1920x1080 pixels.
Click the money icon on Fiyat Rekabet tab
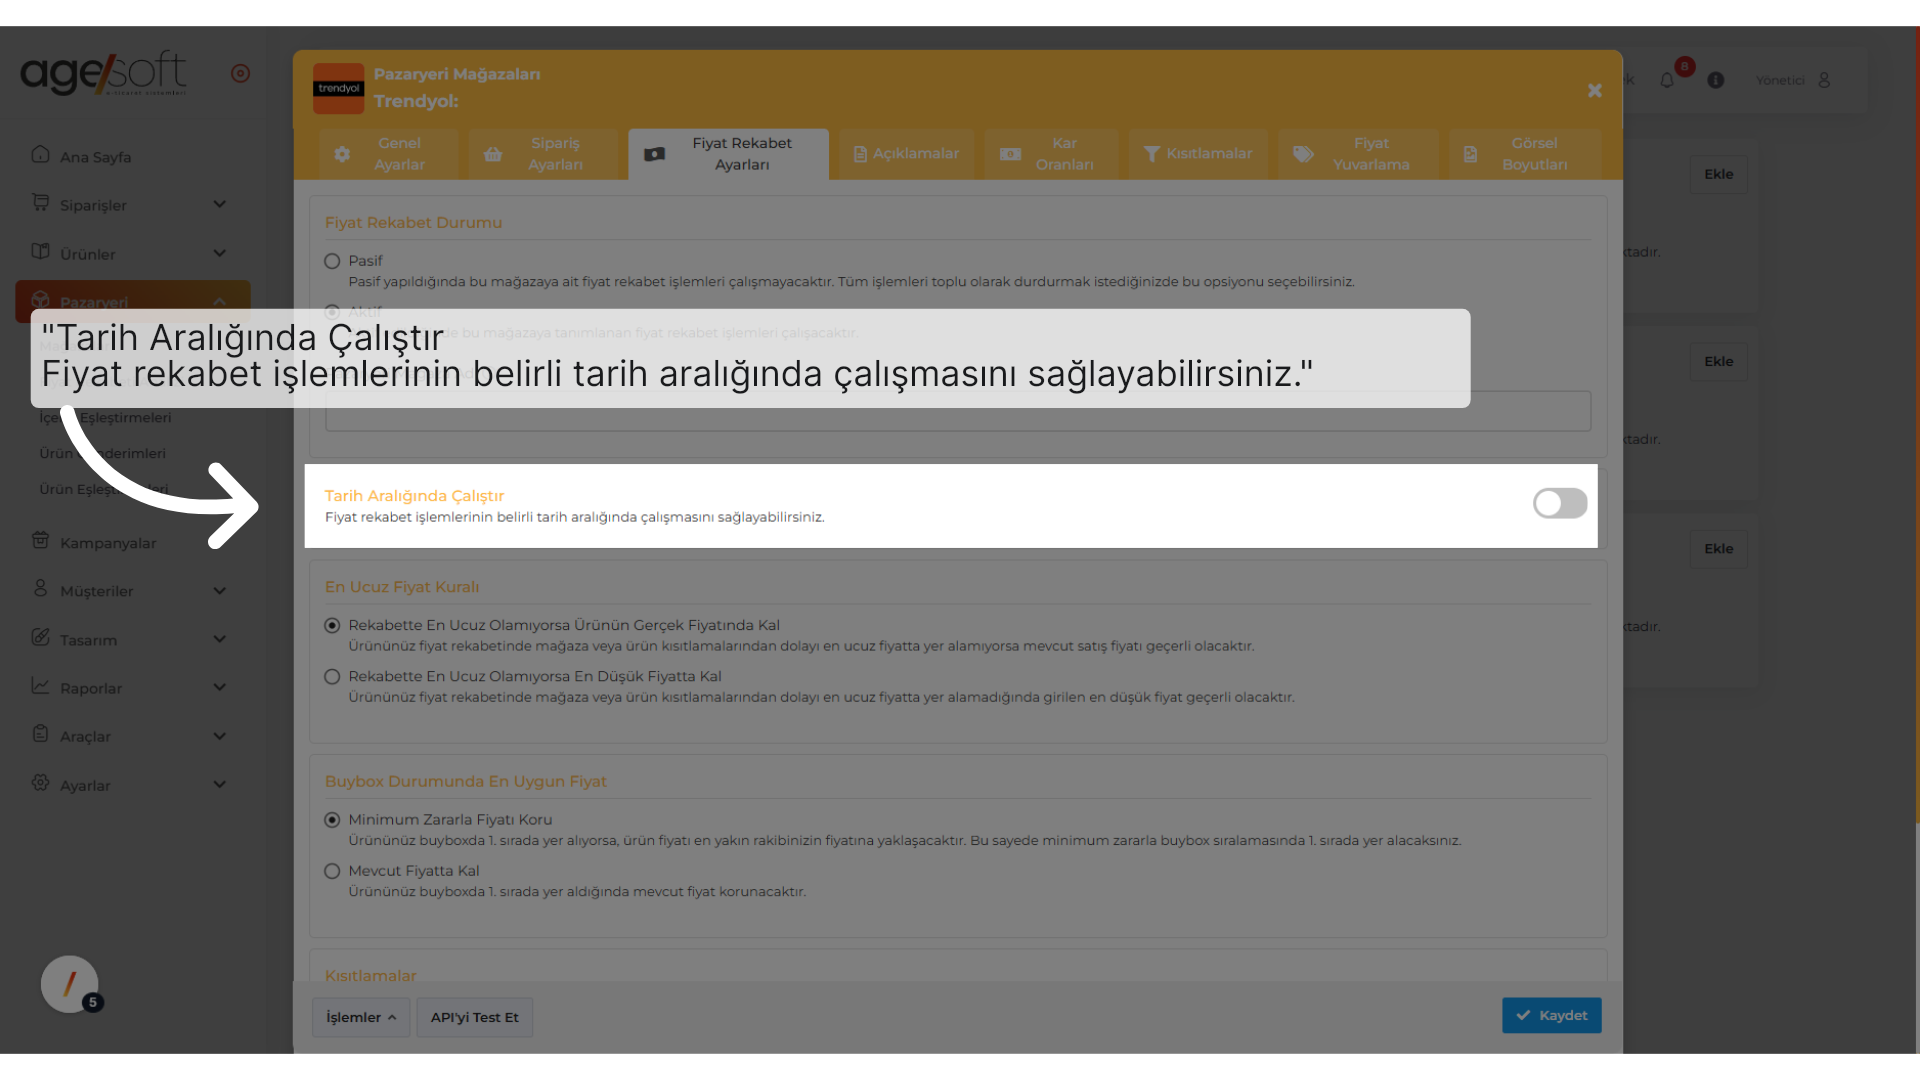coord(654,154)
